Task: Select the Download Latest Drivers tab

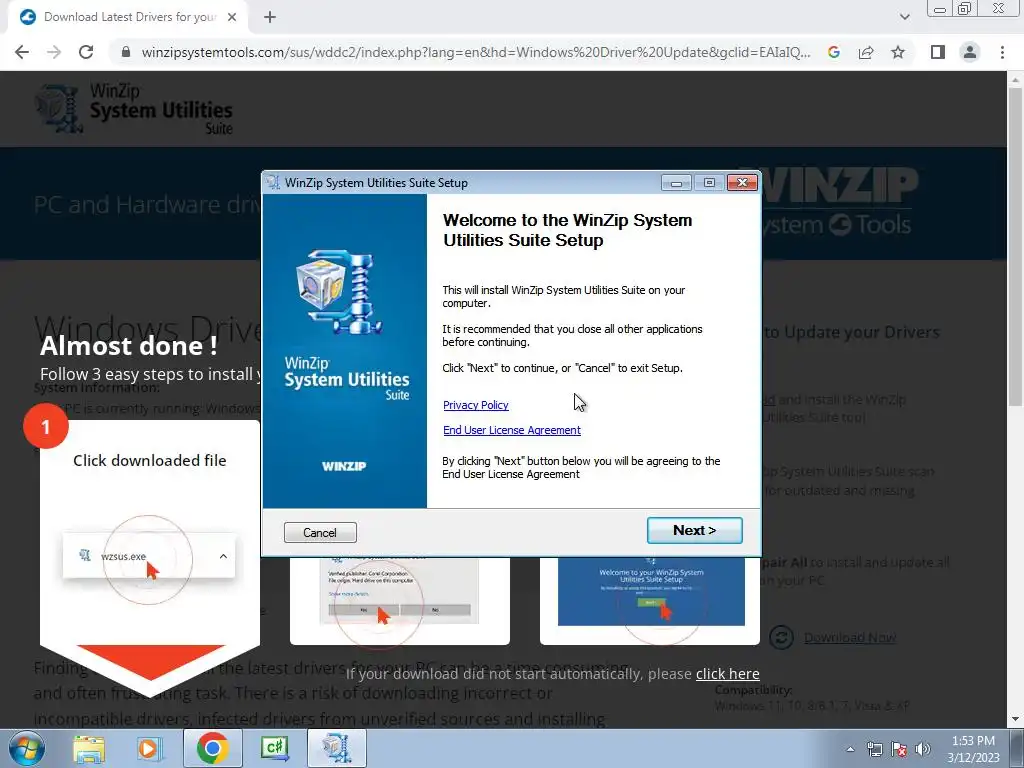Action: (128, 17)
